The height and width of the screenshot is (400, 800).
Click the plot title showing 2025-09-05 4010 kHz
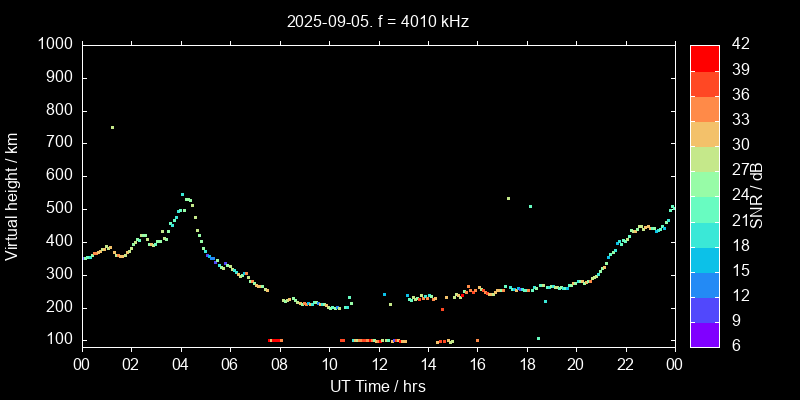click(x=378, y=21)
